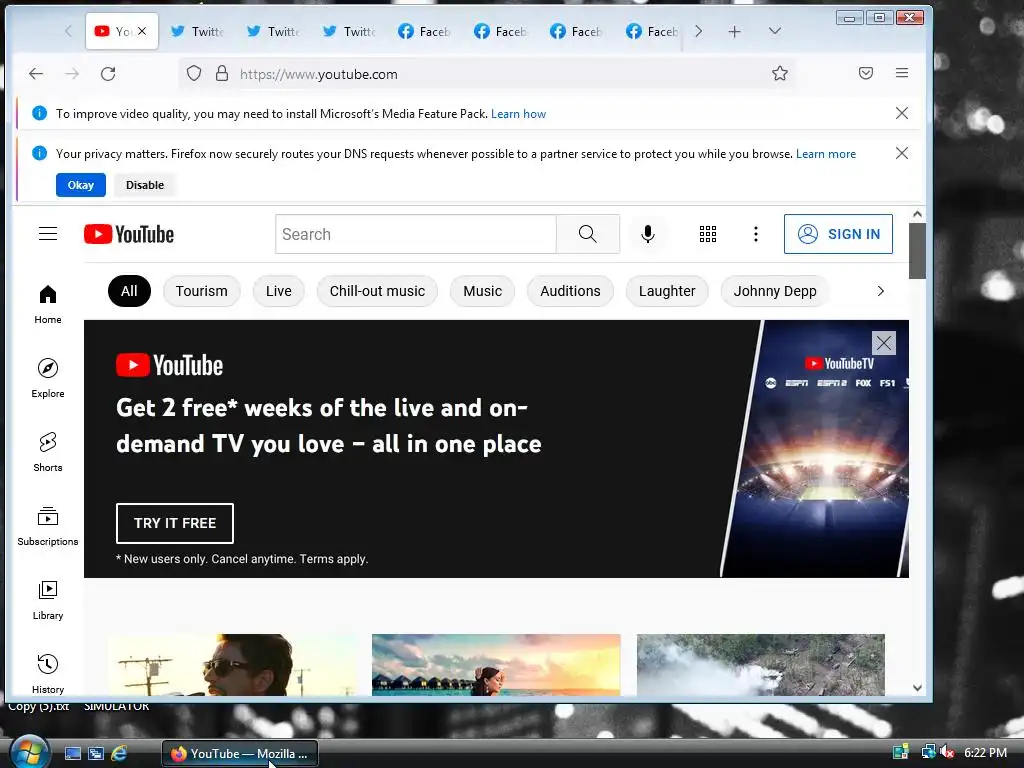Select the Auditions filter chip
Viewport: 1024px width, 768px height.
(x=570, y=291)
